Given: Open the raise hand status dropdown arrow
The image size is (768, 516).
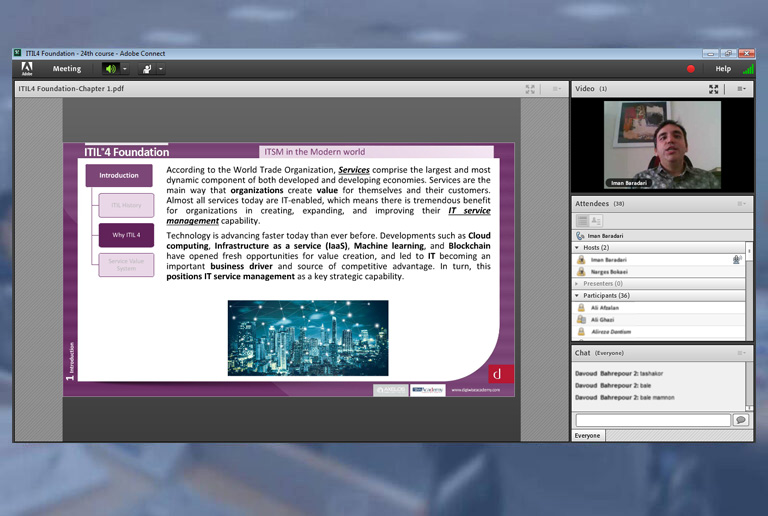Looking at the screenshot, I should (161, 69).
